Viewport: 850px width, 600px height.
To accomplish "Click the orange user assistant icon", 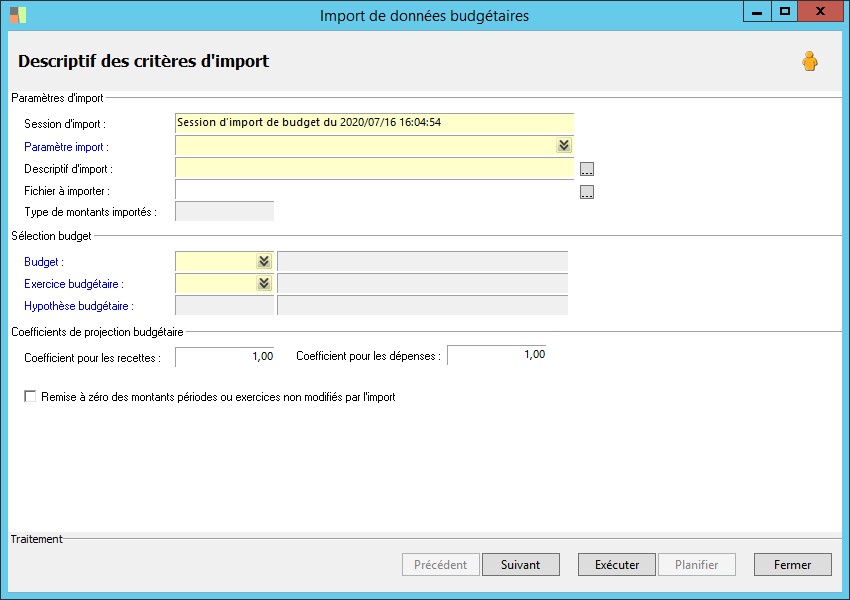I will (x=810, y=61).
